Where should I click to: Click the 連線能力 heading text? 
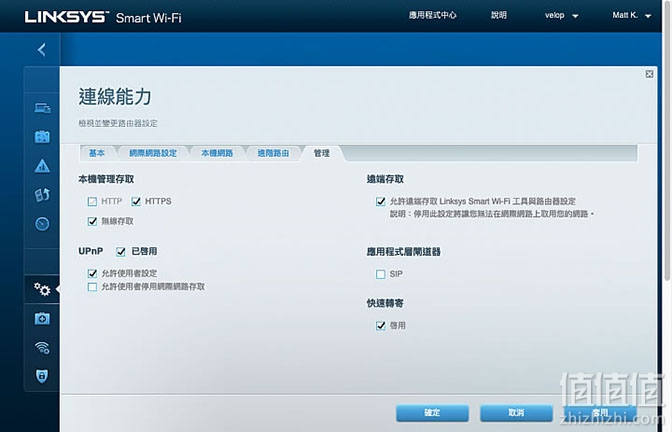click(115, 96)
